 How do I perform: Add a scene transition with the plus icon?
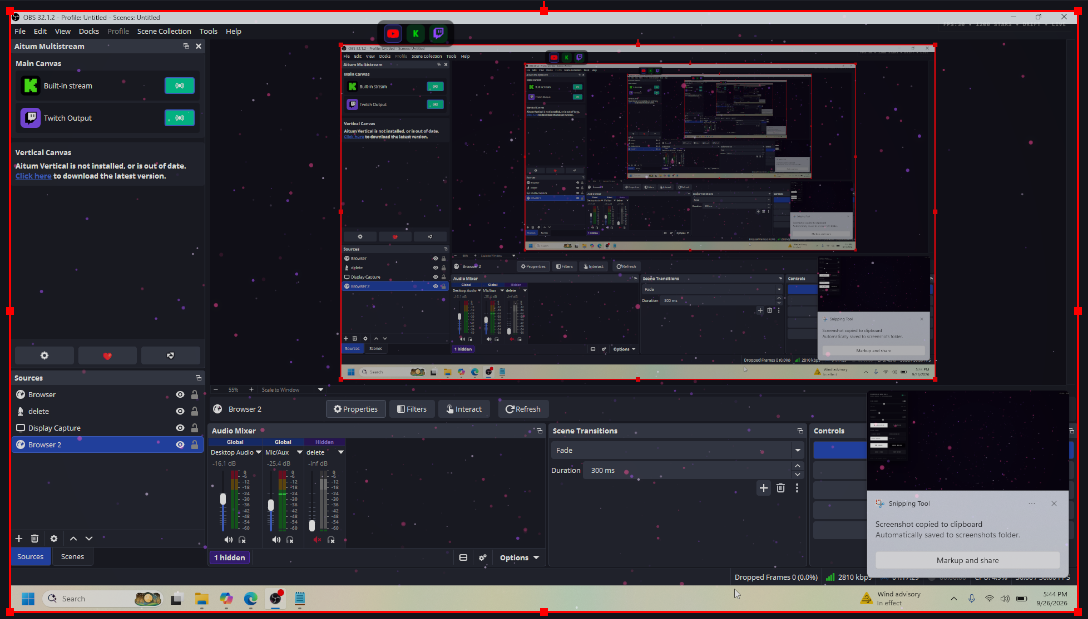tap(763, 488)
